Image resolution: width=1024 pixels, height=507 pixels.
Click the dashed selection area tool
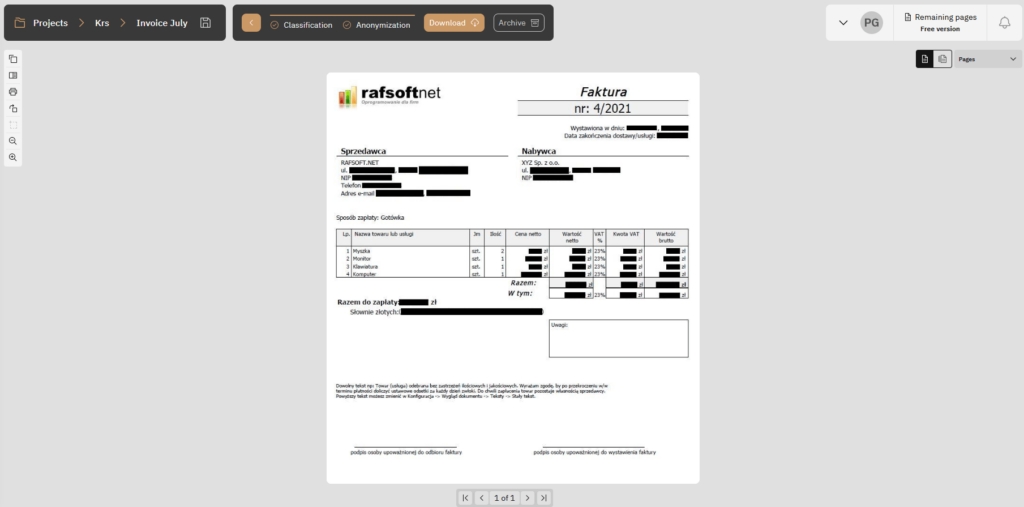(13, 125)
